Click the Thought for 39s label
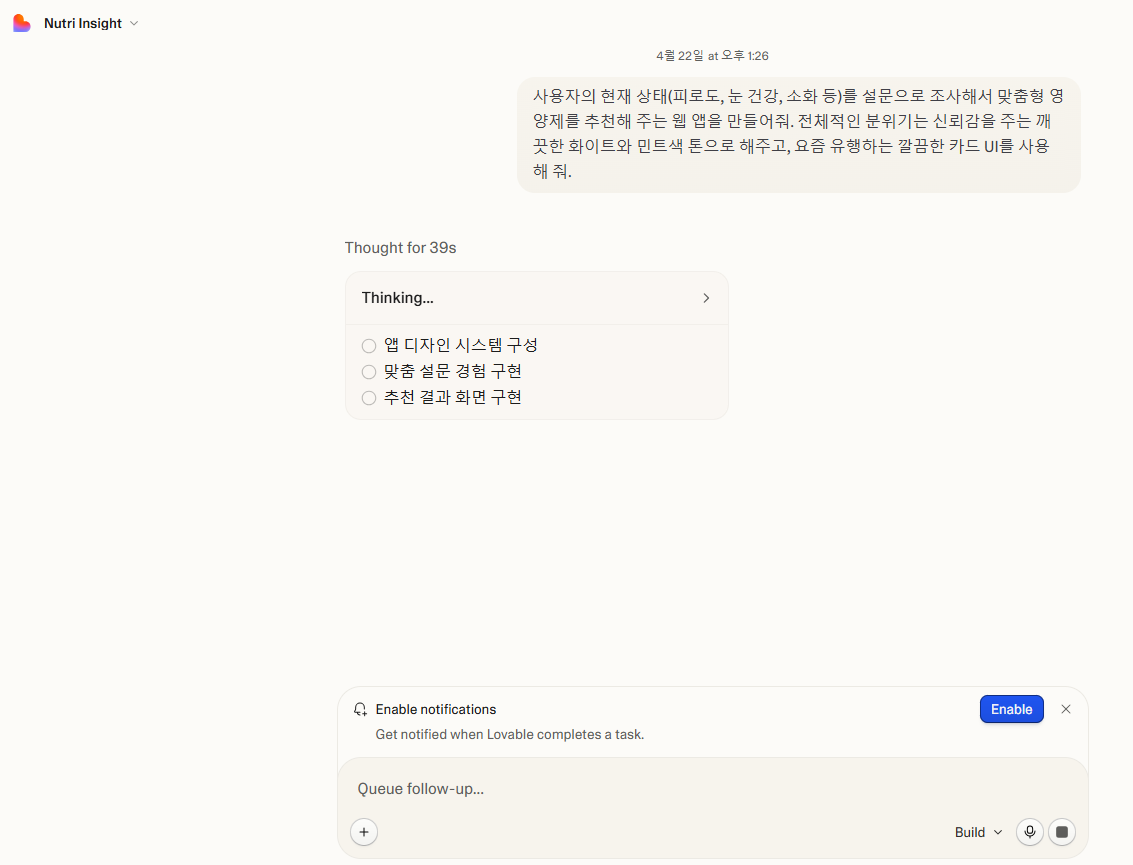Viewport: 1133px width, 865px height. (x=400, y=247)
